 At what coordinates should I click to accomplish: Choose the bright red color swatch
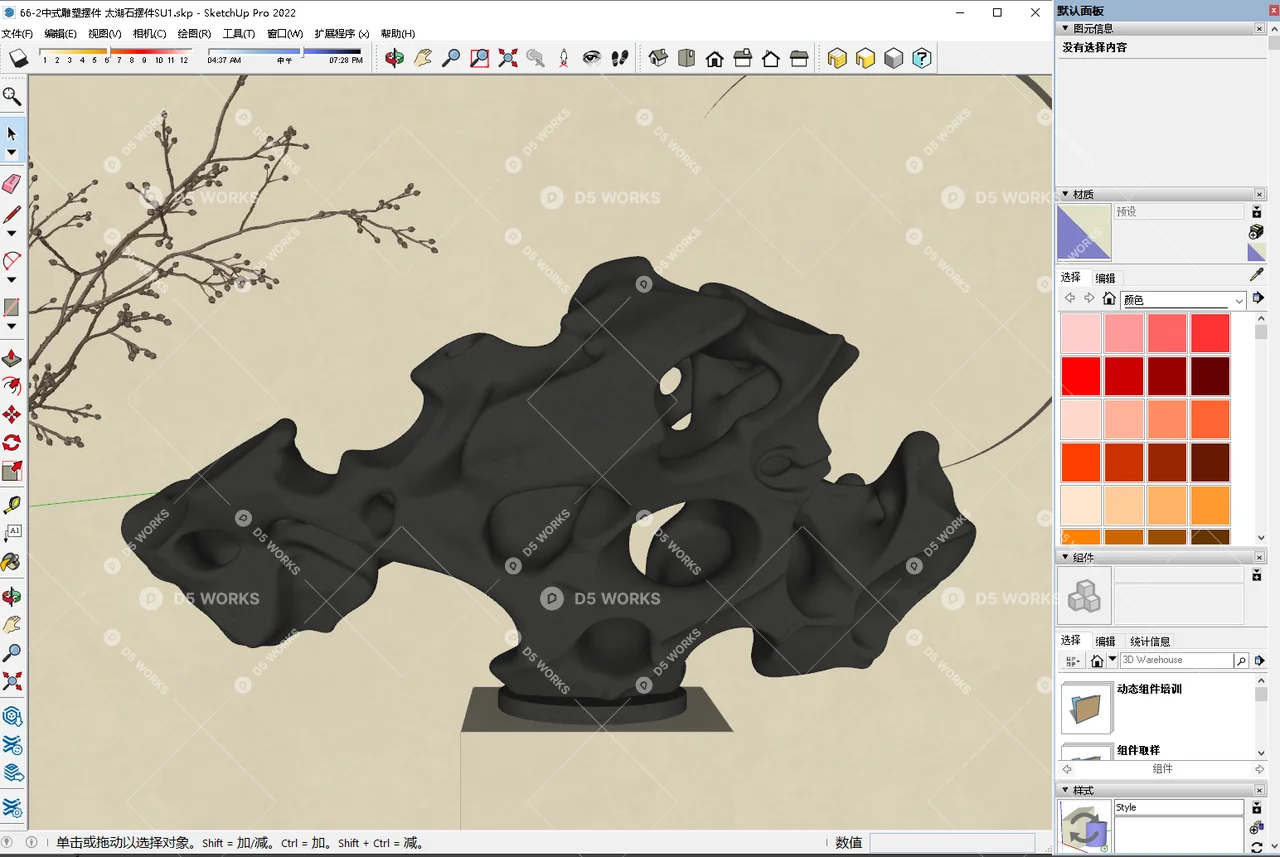pos(1081,376)
